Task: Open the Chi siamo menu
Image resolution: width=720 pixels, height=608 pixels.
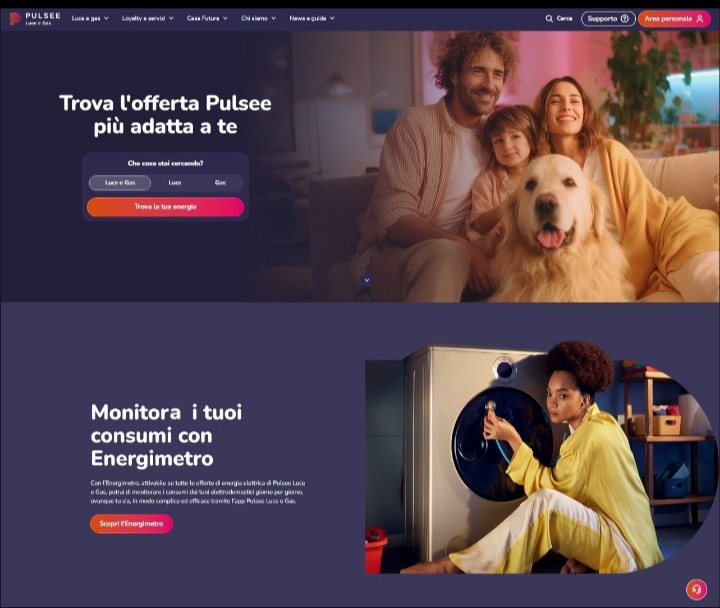Action: point(259,18)
